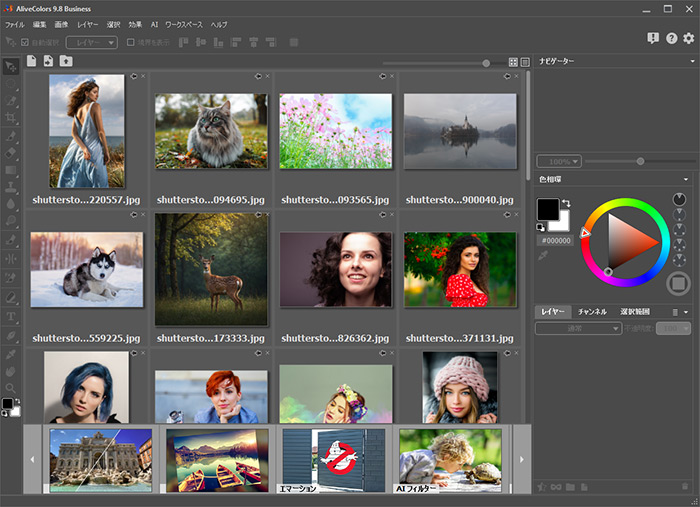Open the AI フィルター carousel card
The image size is (700, 507).
450,461
